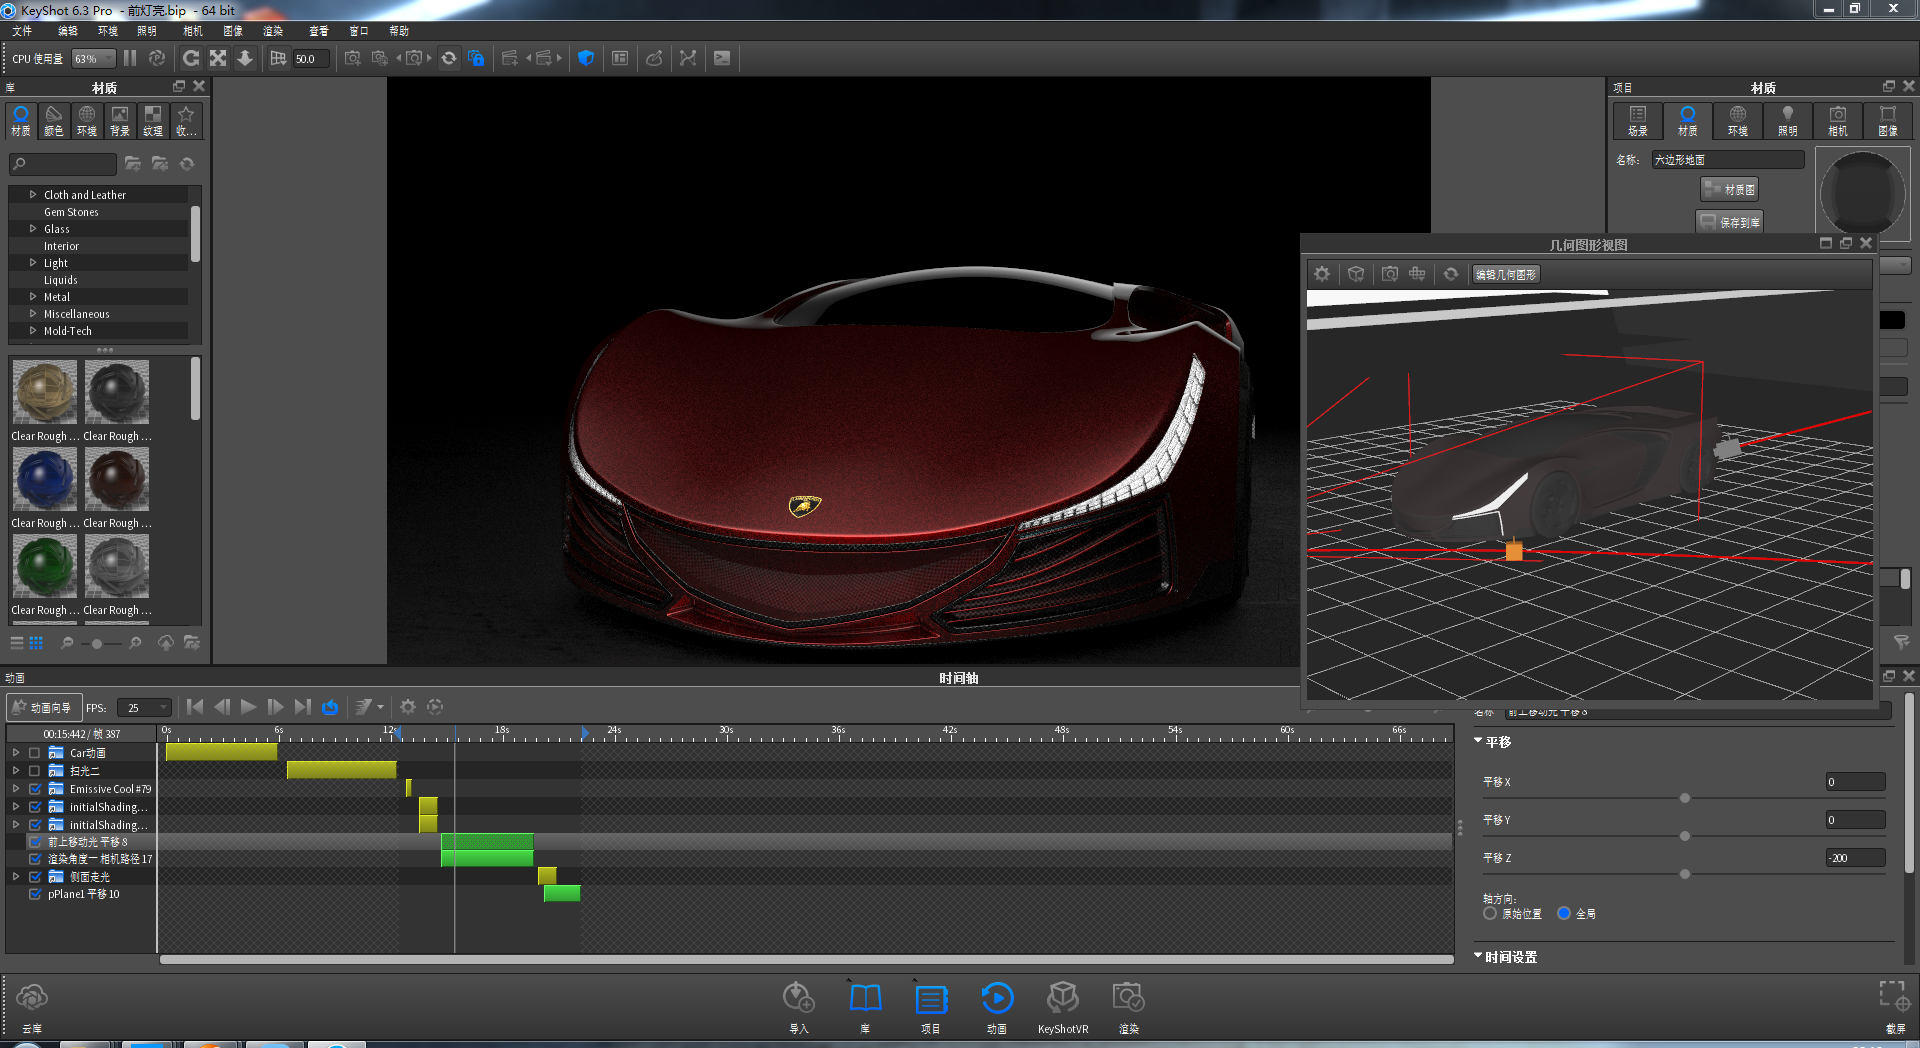Open the animation settings gear icon
This screenshot has width=1920, height=1048.
click(407, 707)
